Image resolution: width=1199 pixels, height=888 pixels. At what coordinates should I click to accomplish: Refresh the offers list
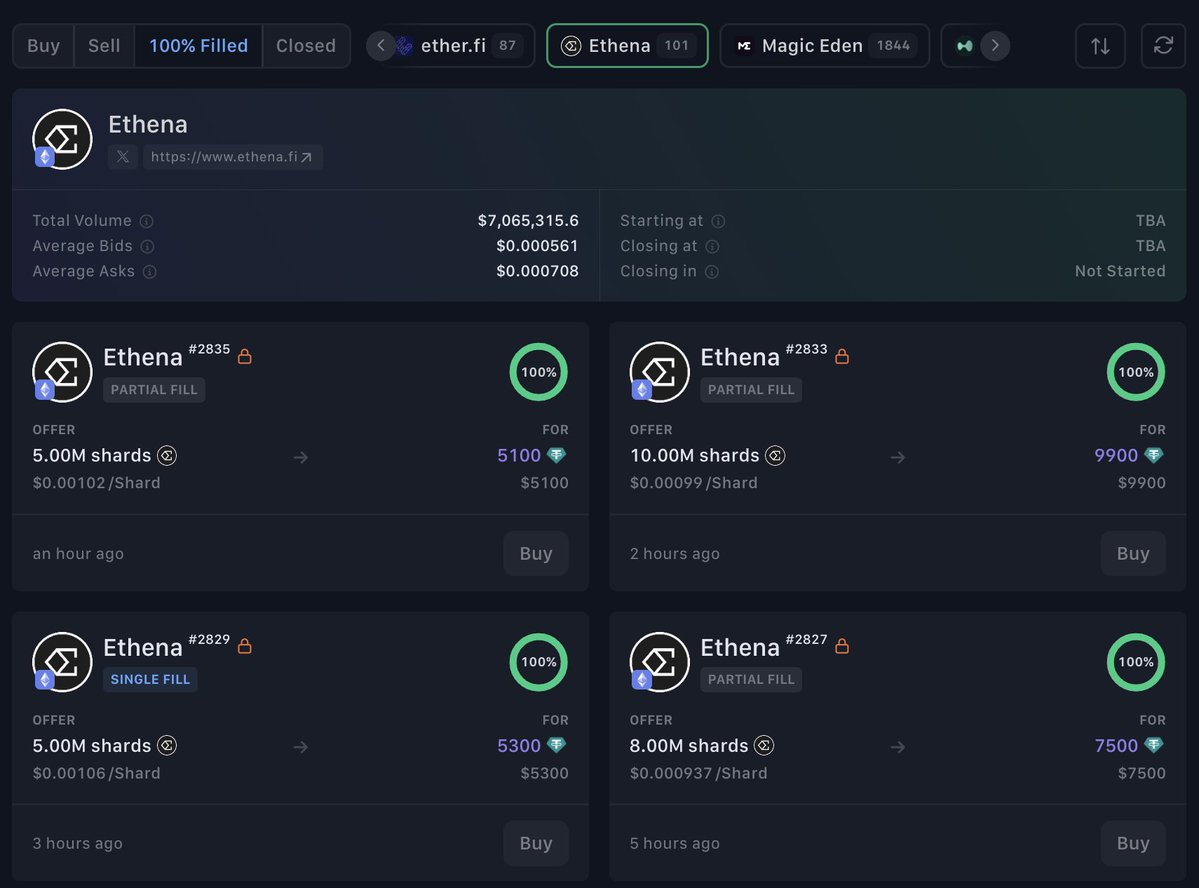tap(1163, 46)
